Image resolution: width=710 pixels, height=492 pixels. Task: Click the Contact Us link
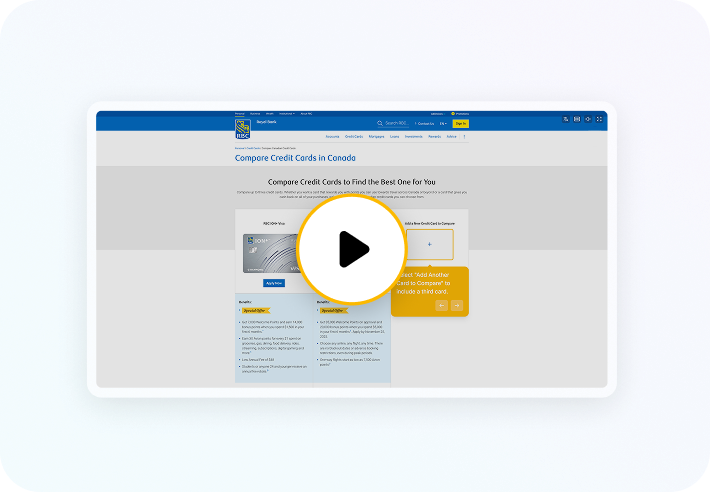pyautogui.click(x=425, y=124)
